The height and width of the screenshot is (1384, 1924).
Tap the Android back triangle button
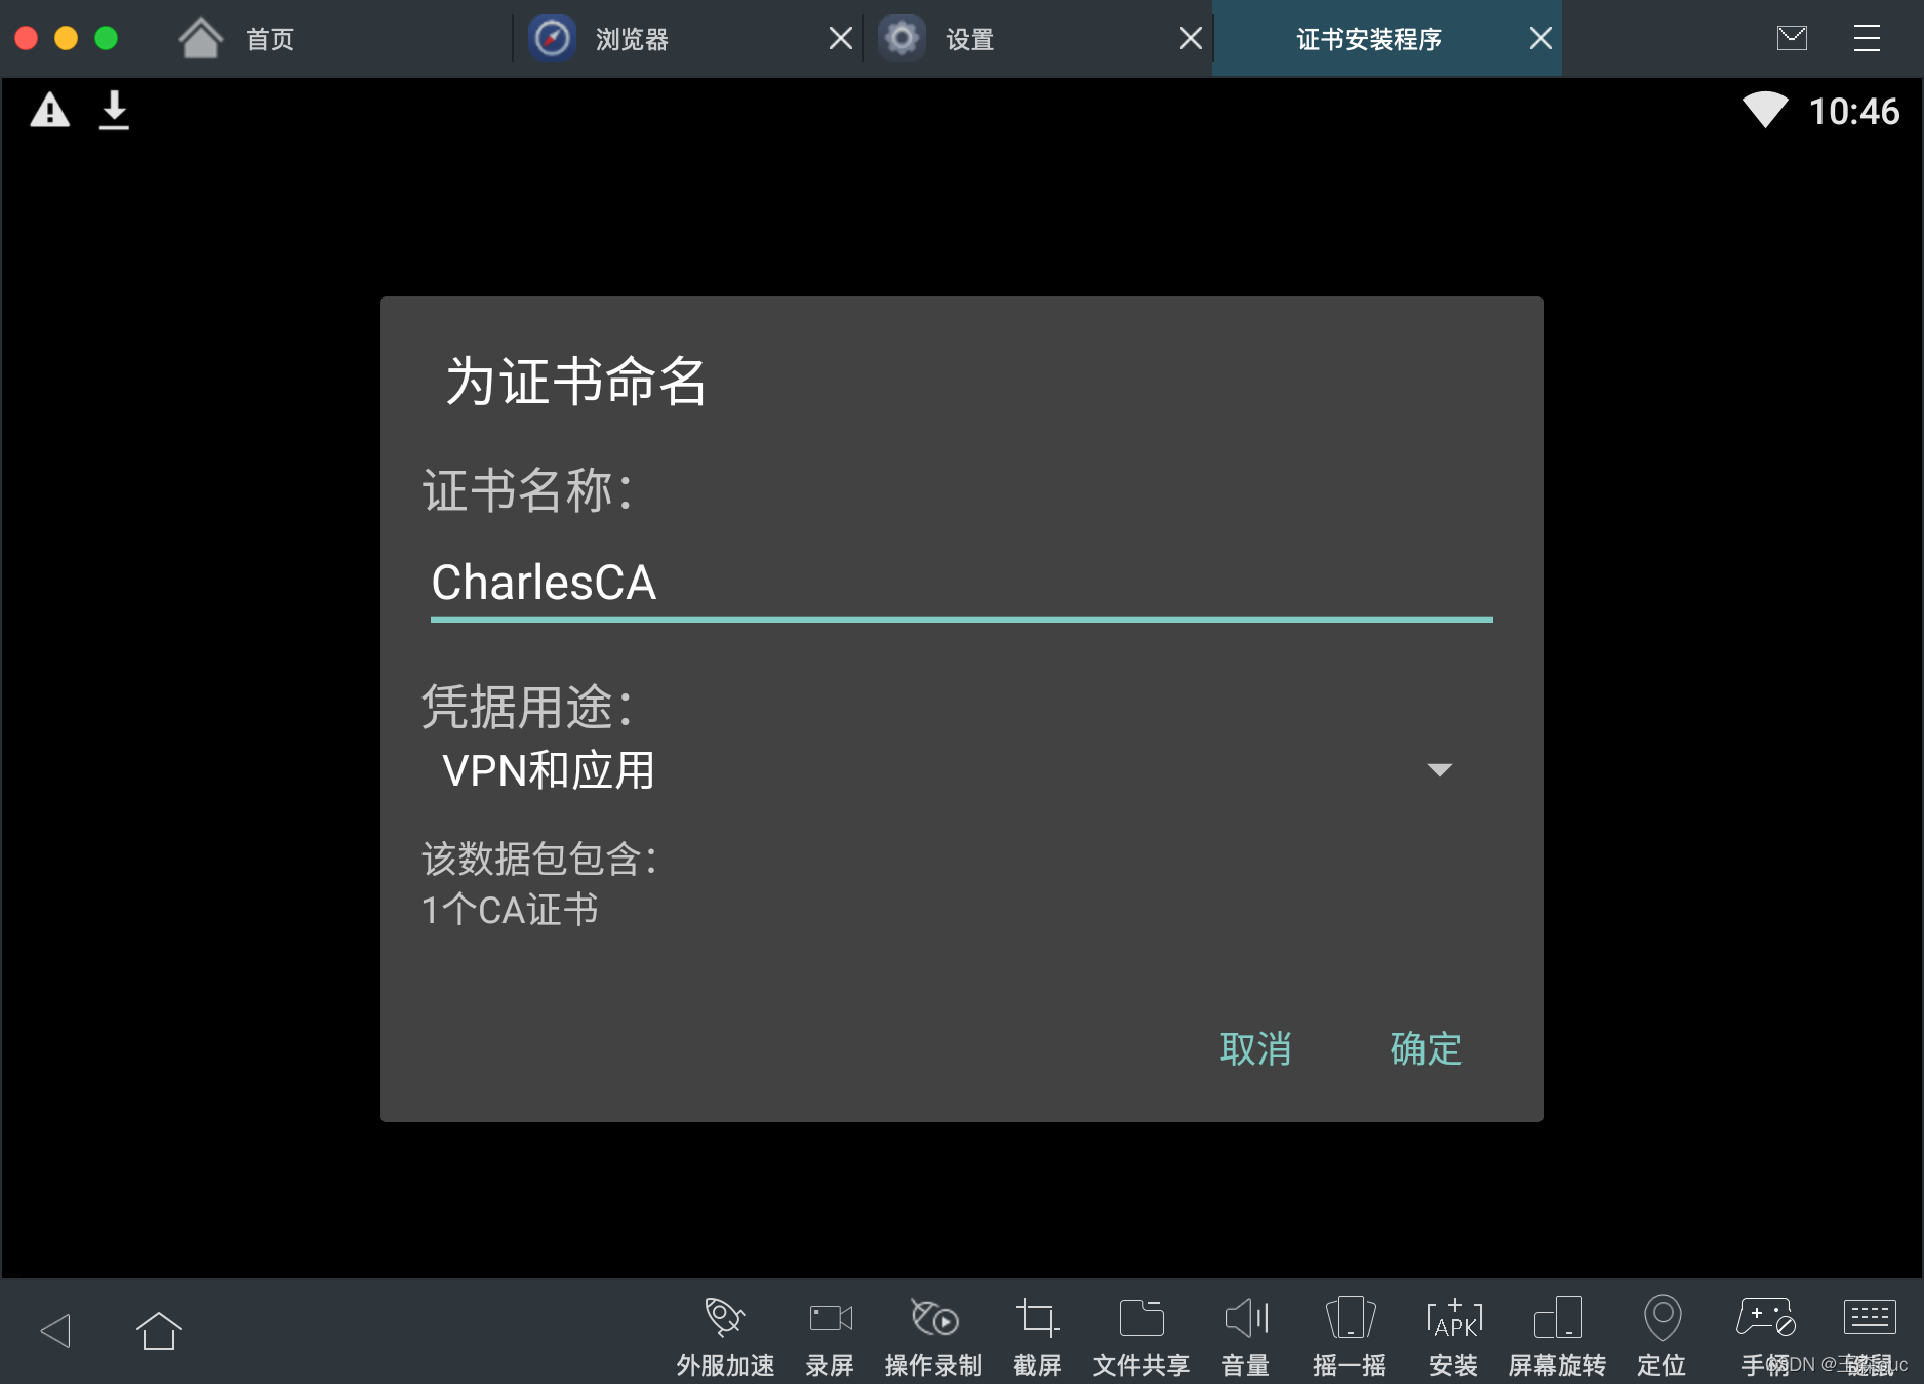[x=56, y=1331]
